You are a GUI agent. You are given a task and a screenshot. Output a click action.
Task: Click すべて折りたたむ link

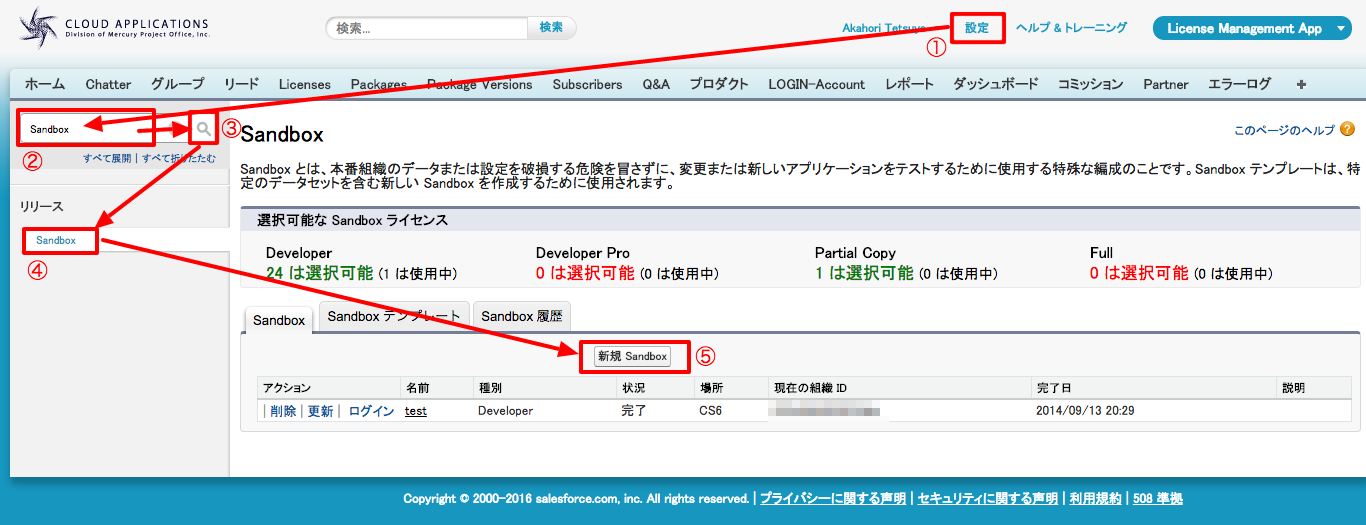point(179,158)
